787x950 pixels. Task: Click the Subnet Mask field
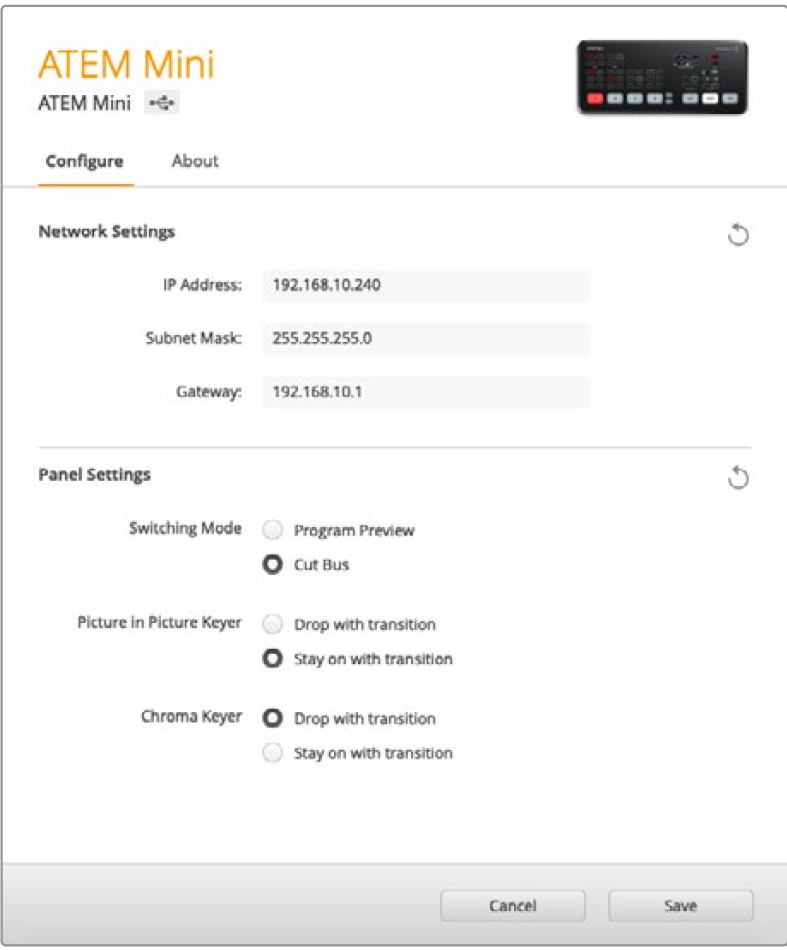click(426, 339)
